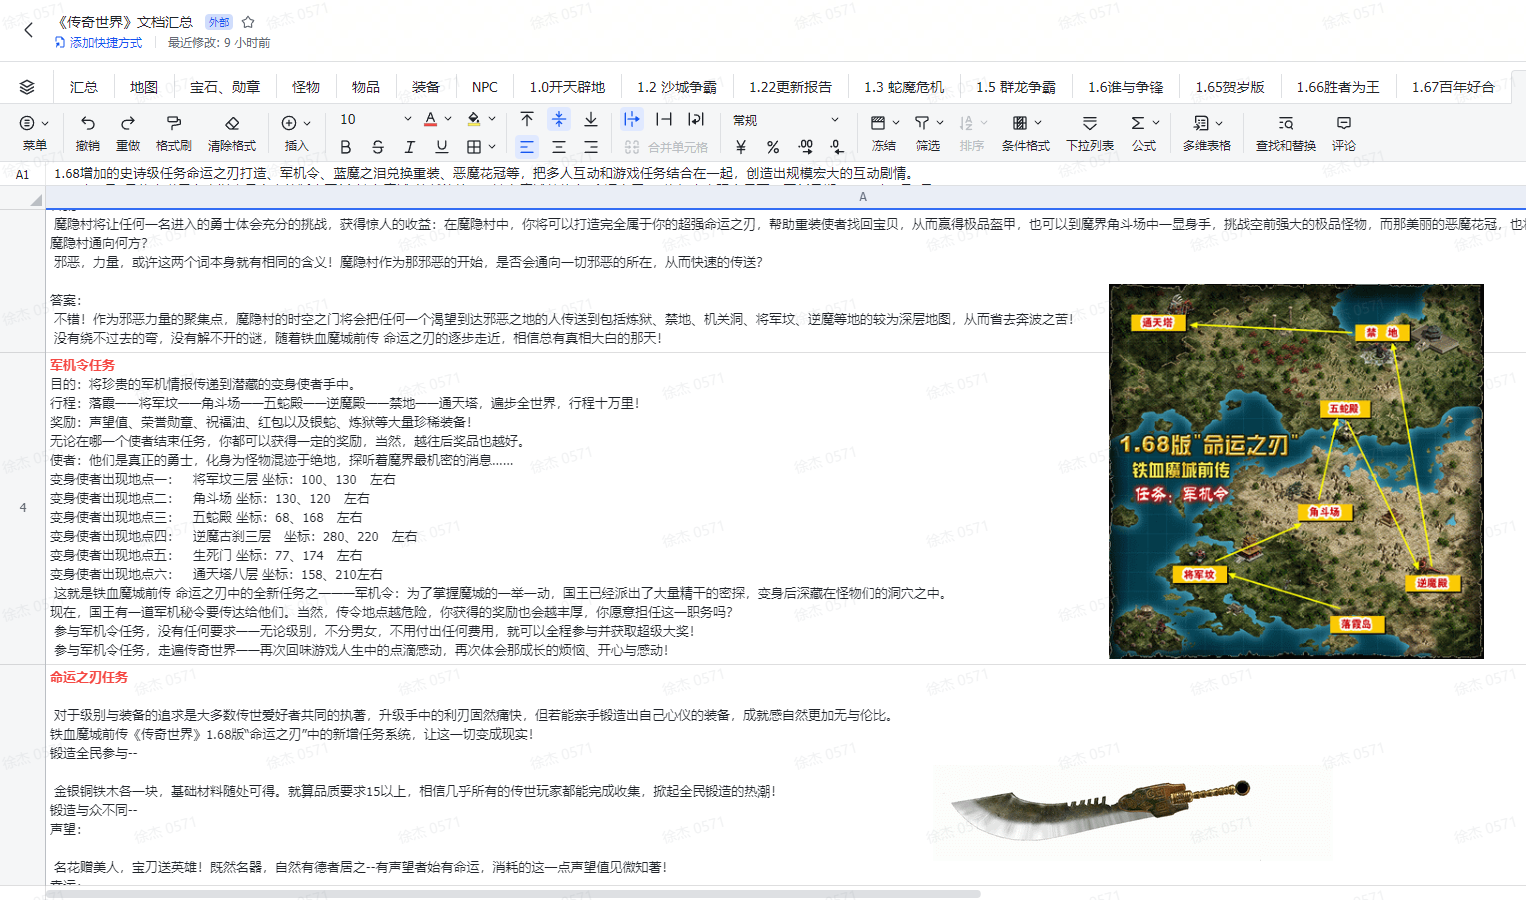1526x900 pixels.
Task: Click the currency ¥ format icon
Action: (x=741, y=146)
